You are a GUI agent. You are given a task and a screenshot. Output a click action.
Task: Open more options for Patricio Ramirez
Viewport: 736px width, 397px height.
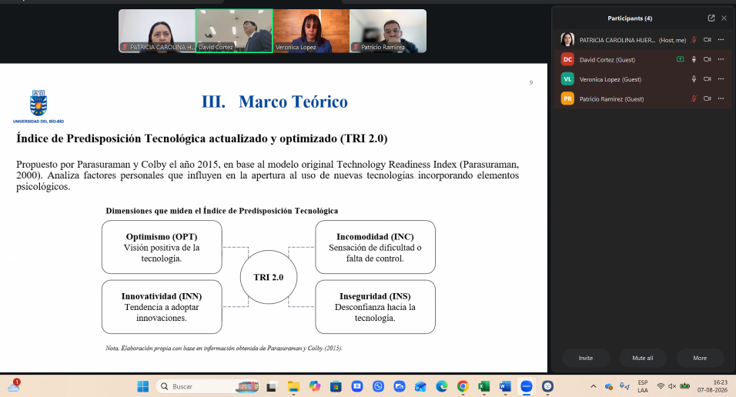coord(721,99)
